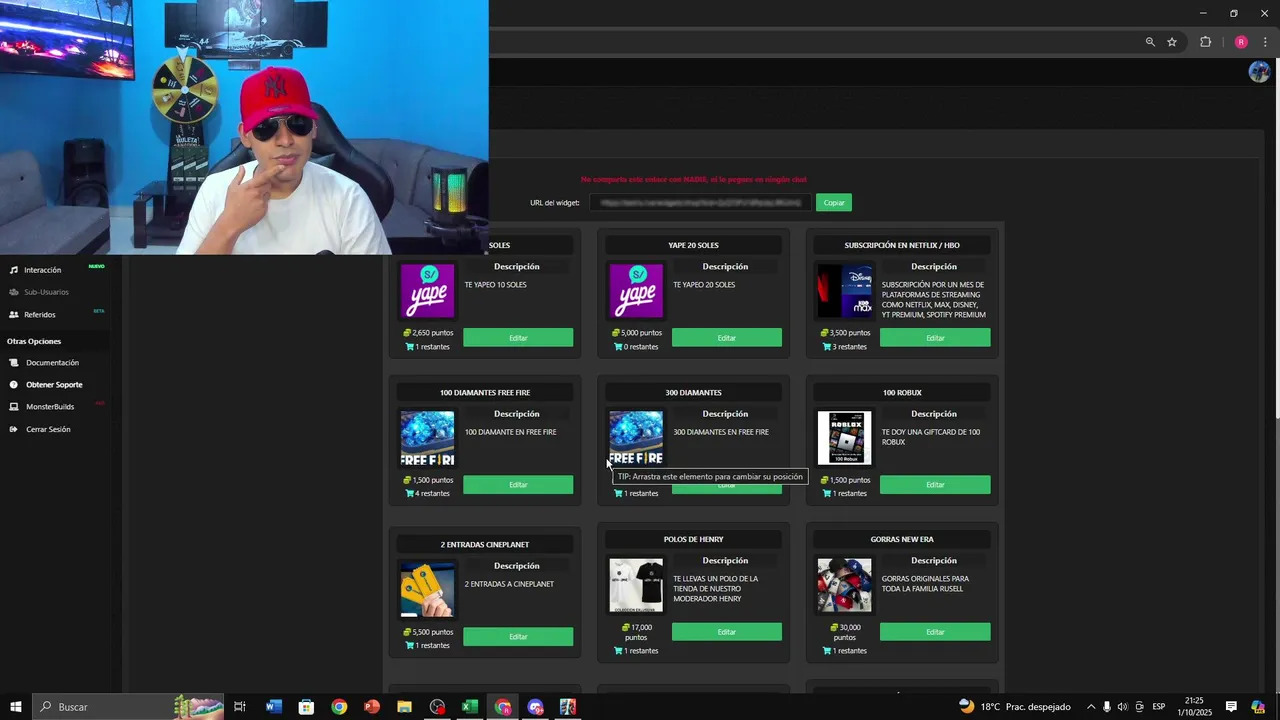Click the Polos de Henry thumbnail
The image size is (1280, 720).
pos(636,585)
